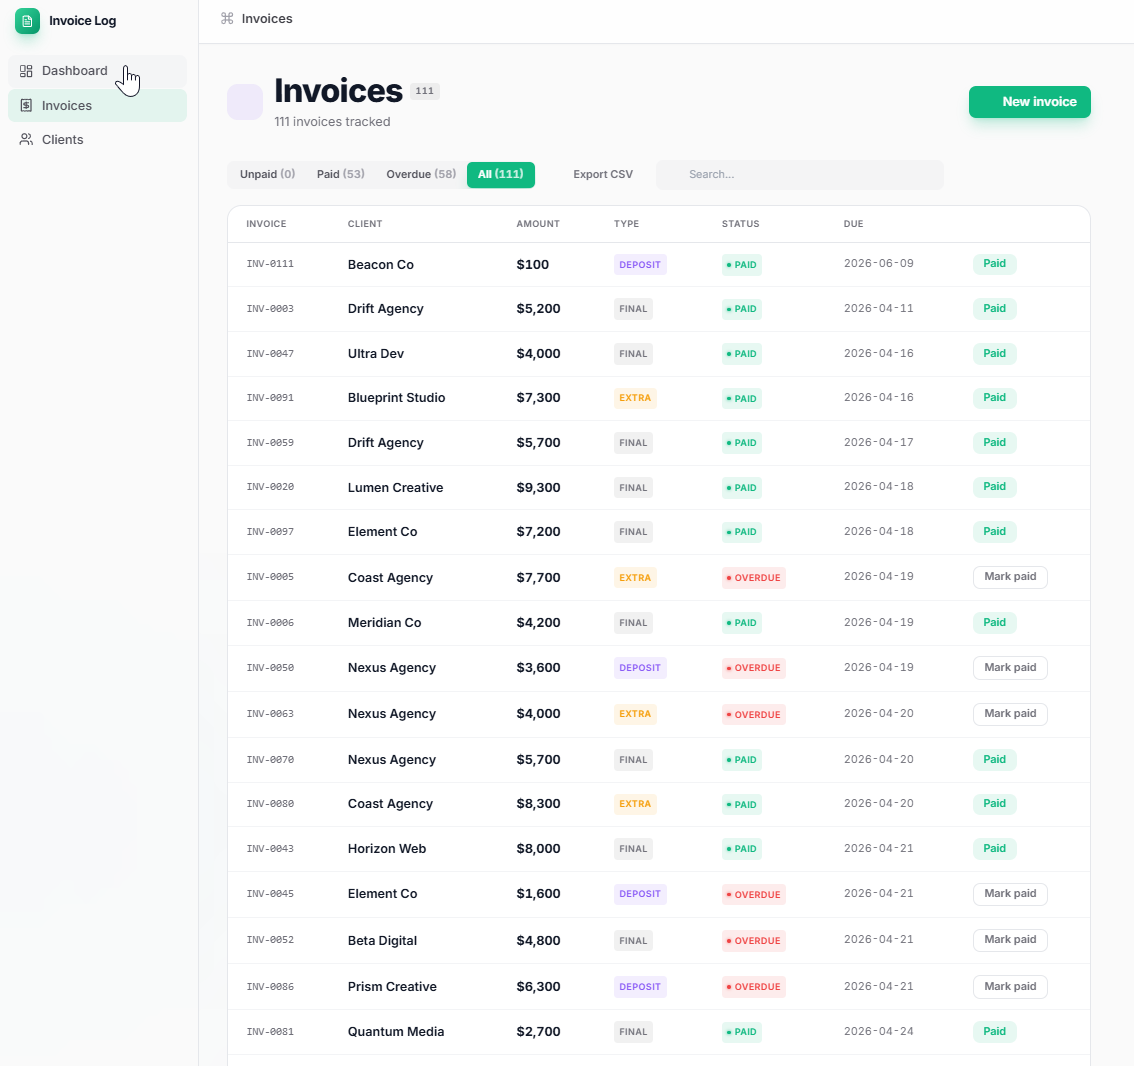Image resolution: width=1134 pixels, height=1066 pixels.
Task: Click client name Lumen Creative
Action: coord(395,487)
